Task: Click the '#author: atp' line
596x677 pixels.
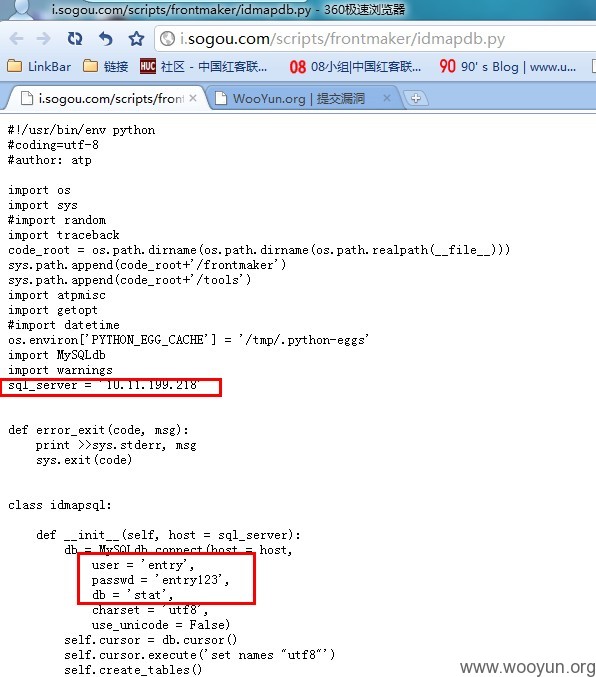Action: click(x=50, y=160)
